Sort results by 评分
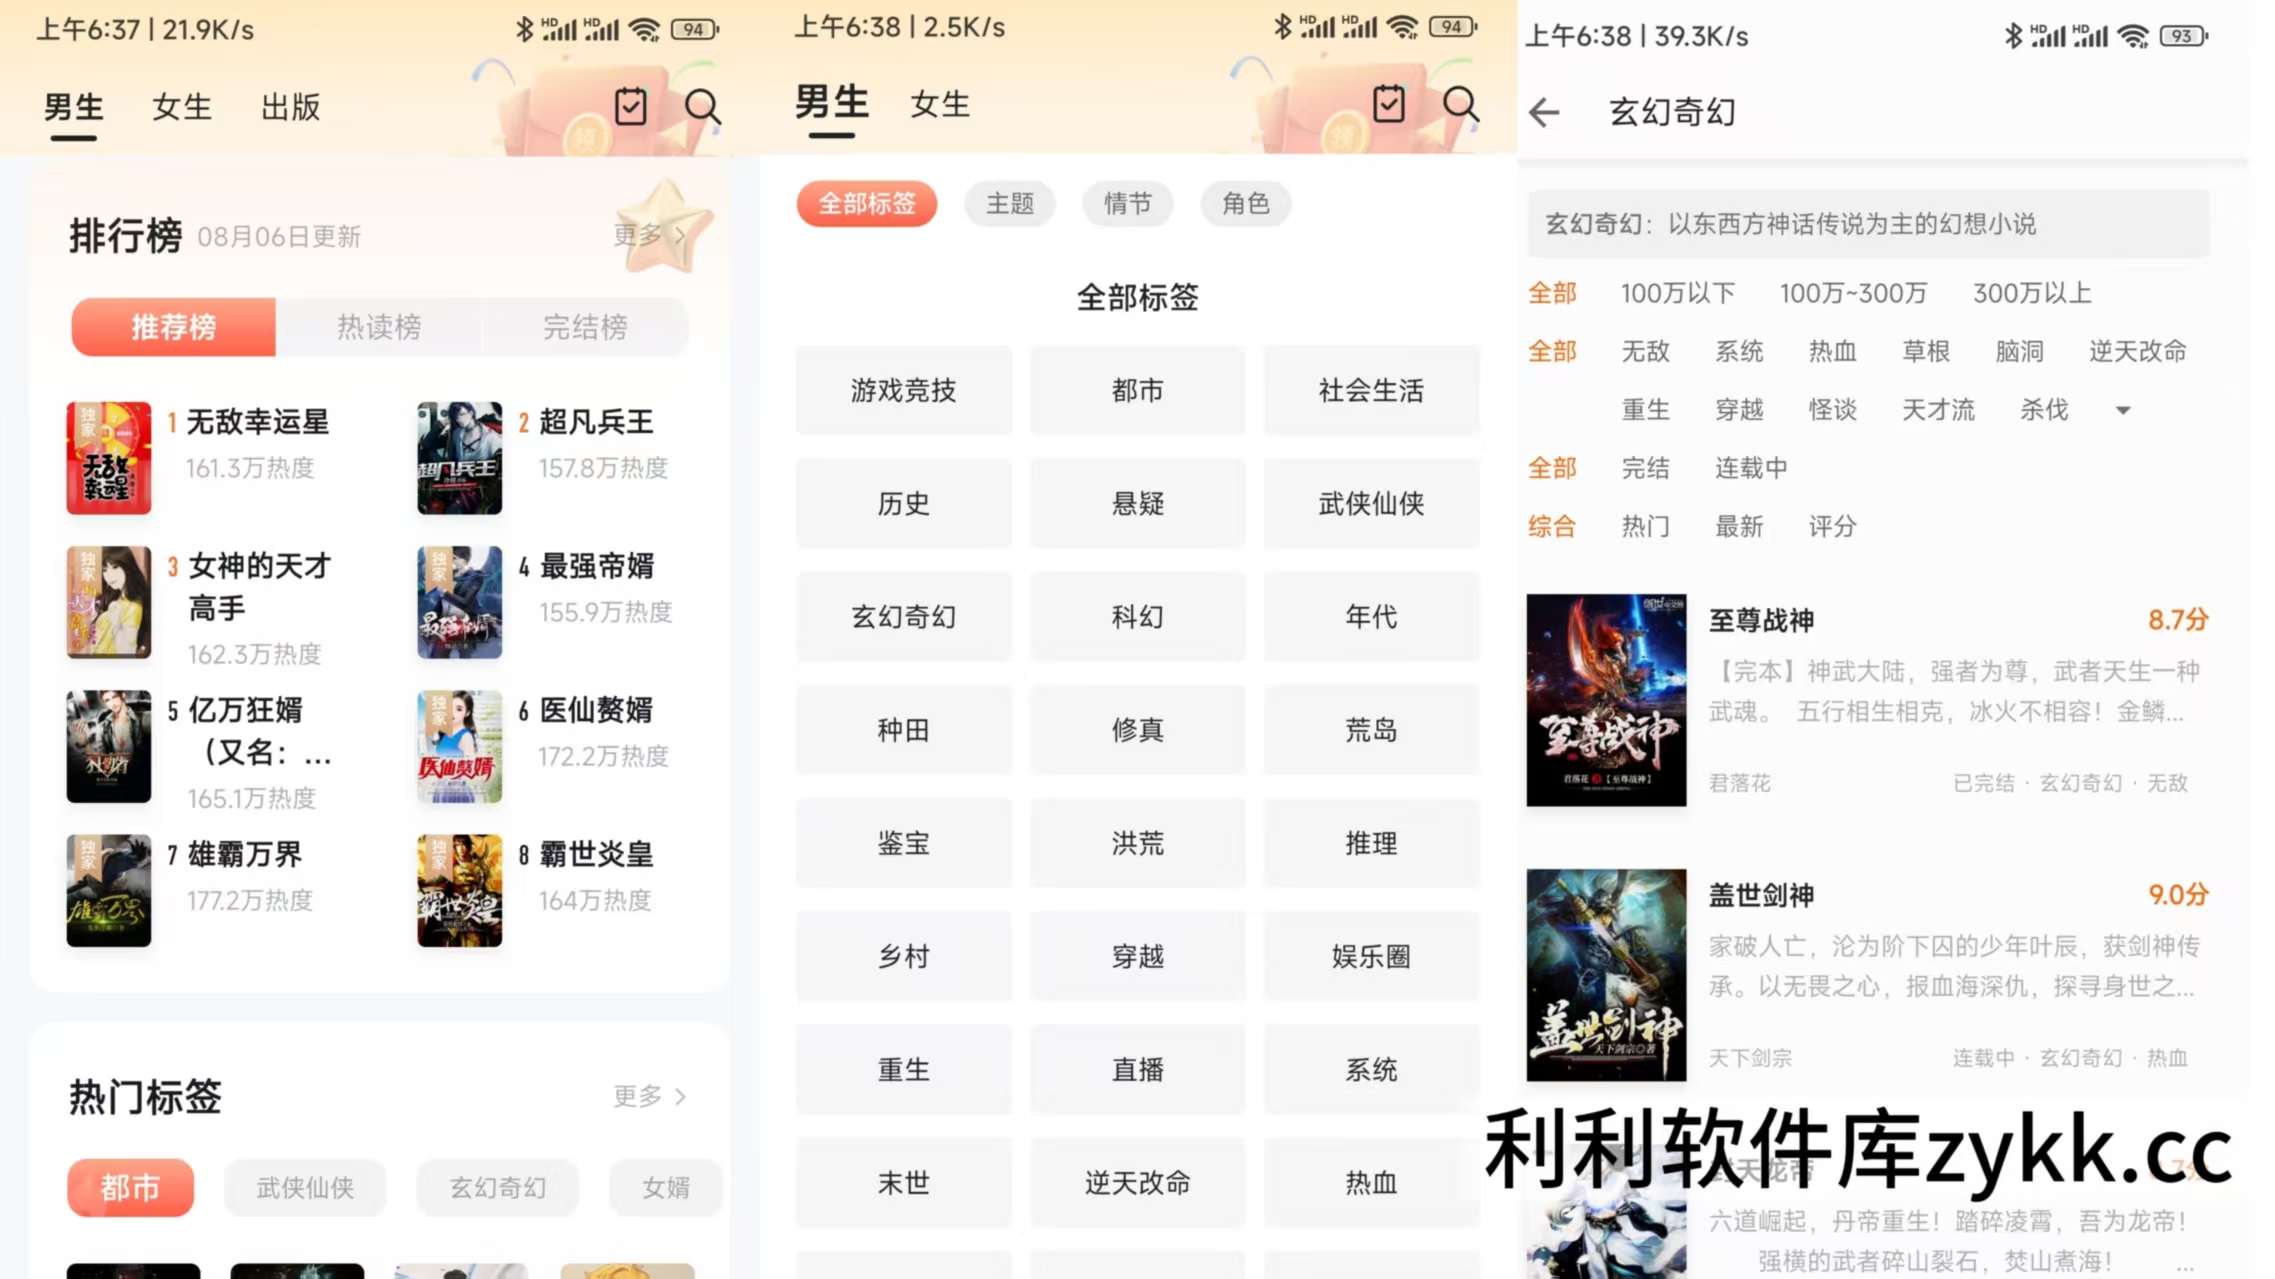 tap(1832, 526)
